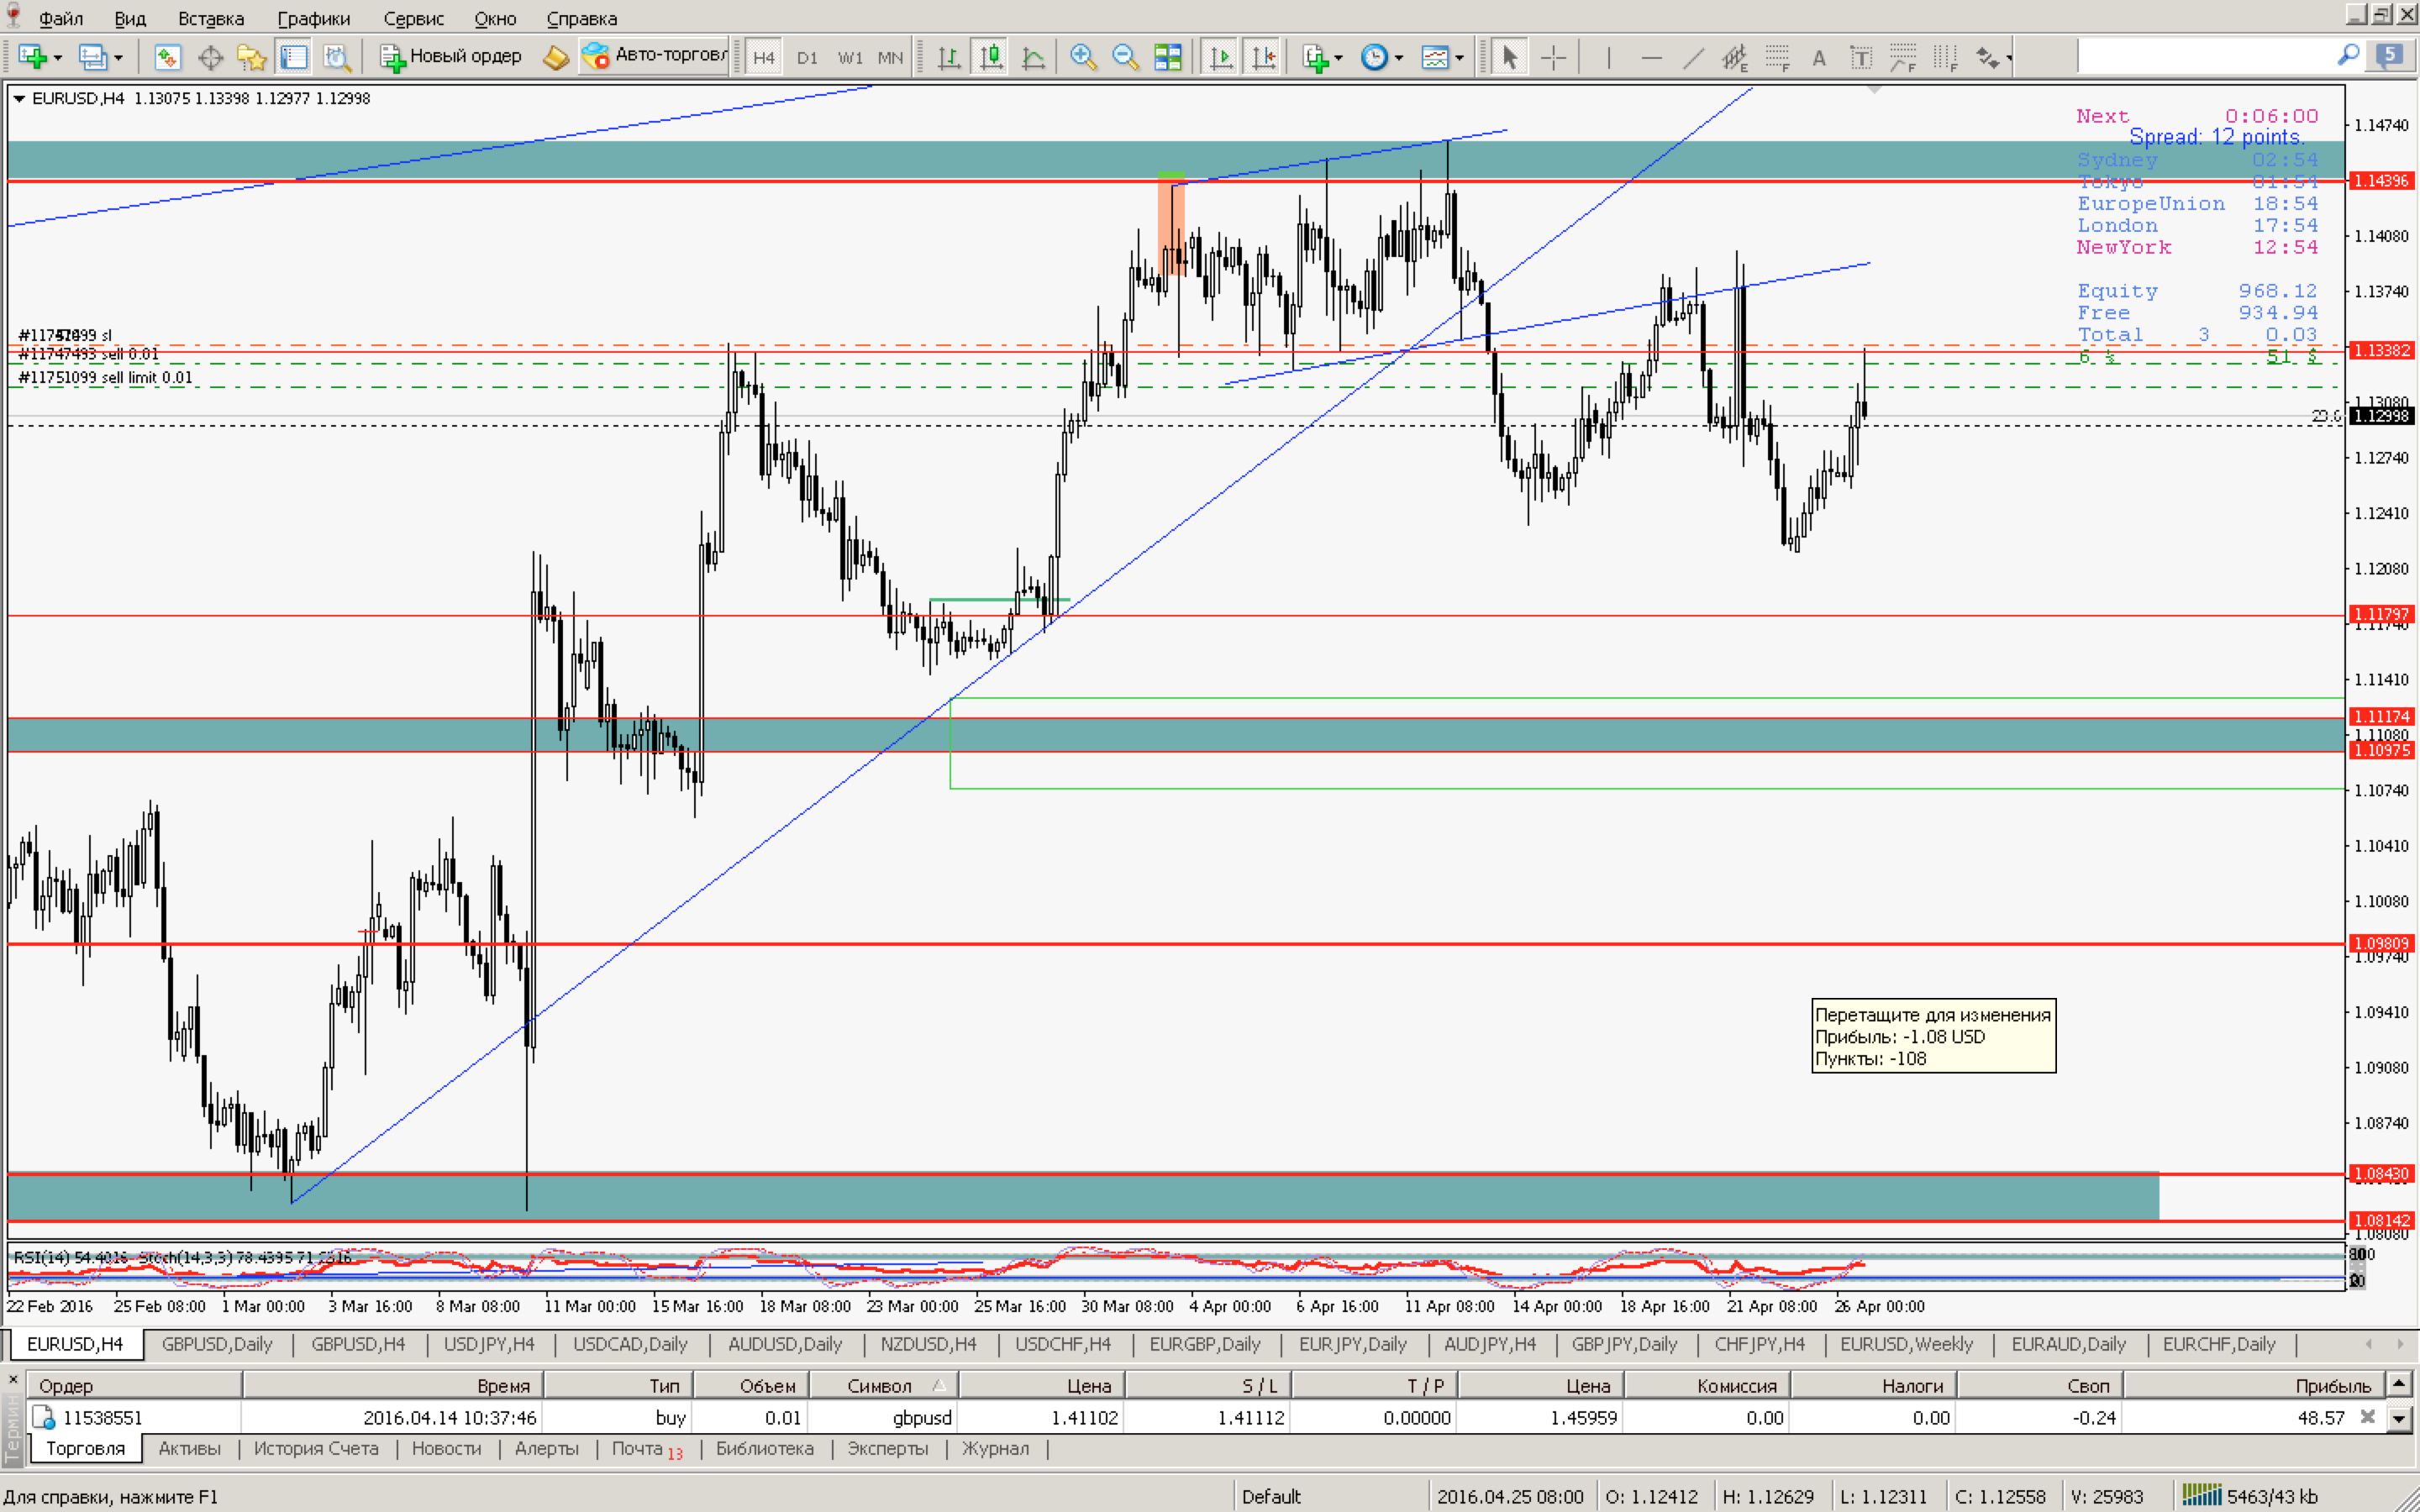Switch chart timeframe to MN
2420x1512 pixels.
pyautogui.click(x=890, y=57)
